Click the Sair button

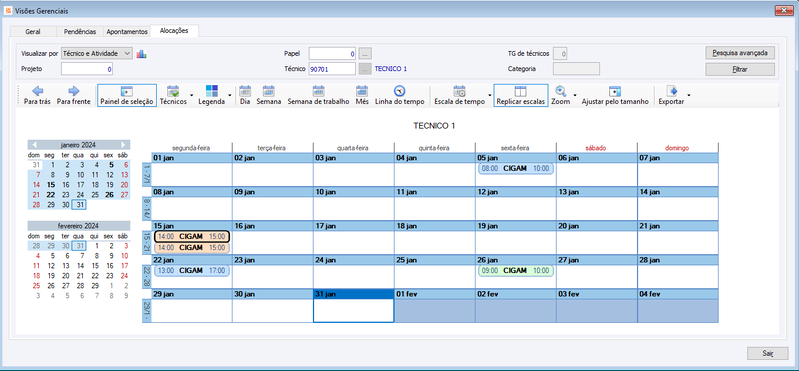[x=767, y=353]
